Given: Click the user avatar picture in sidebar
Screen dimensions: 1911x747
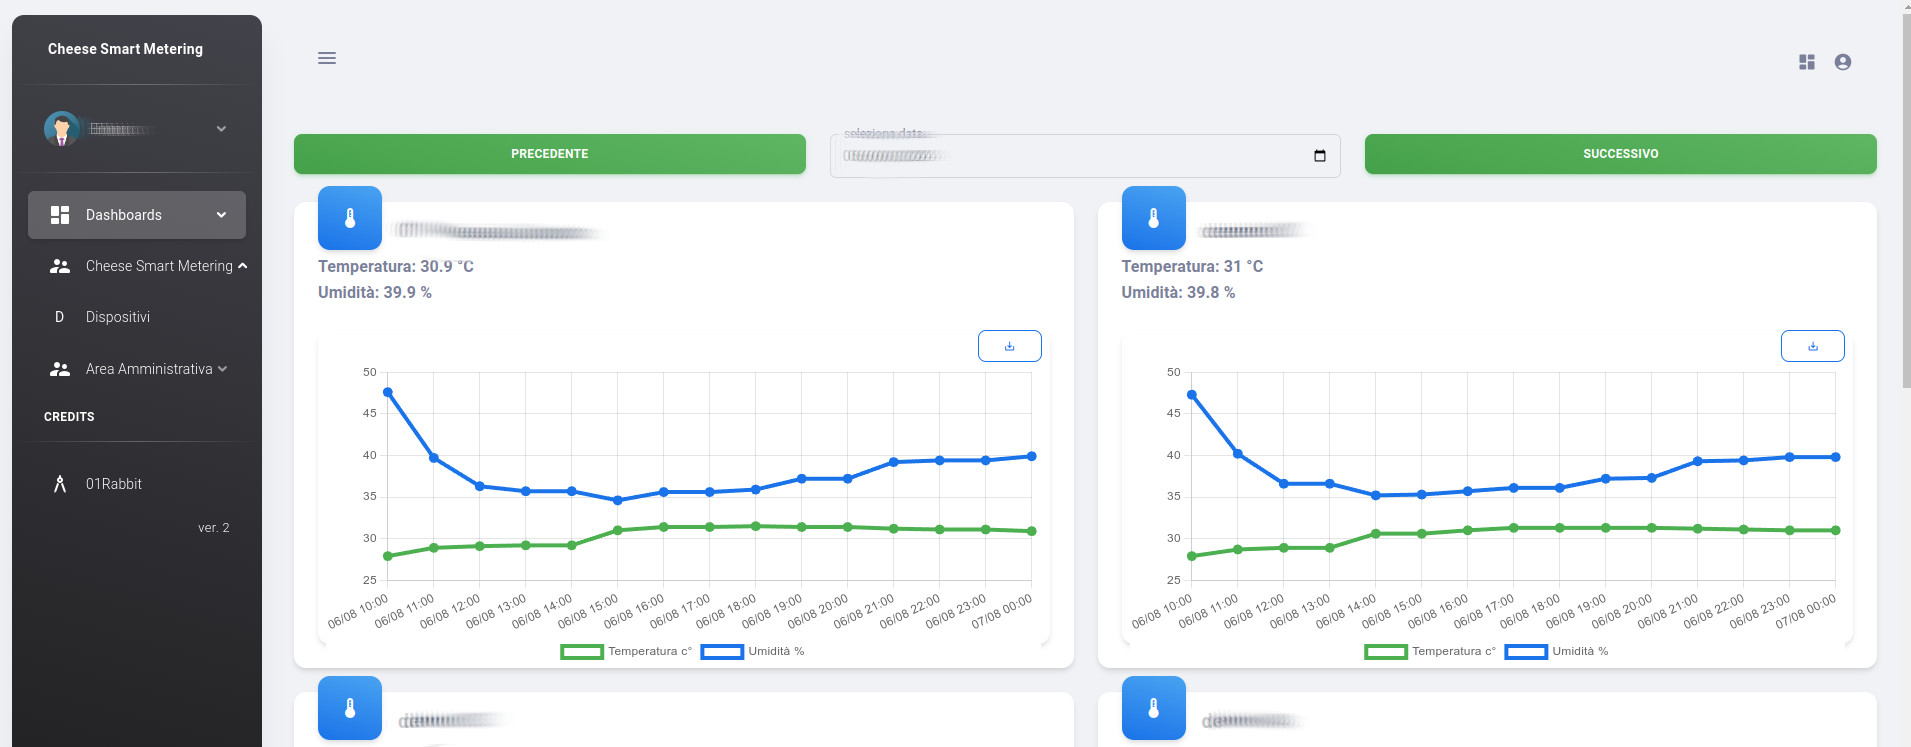Looking at the screenshot, I should click(62, 129).
